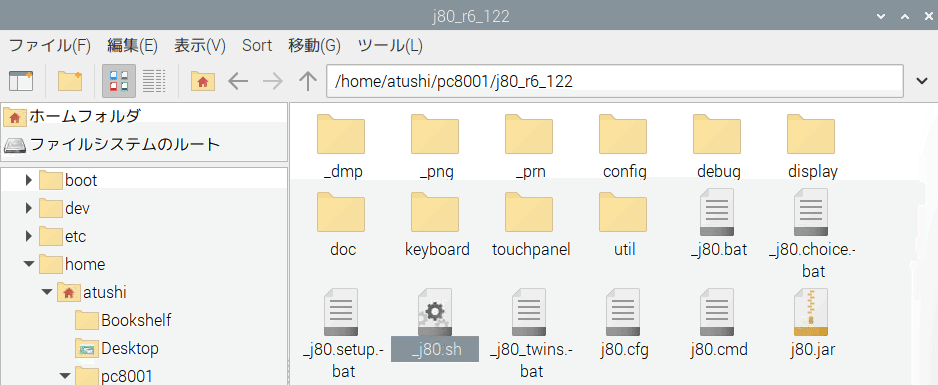Select the _j80.choice.bat file icon

pos(811,212)
